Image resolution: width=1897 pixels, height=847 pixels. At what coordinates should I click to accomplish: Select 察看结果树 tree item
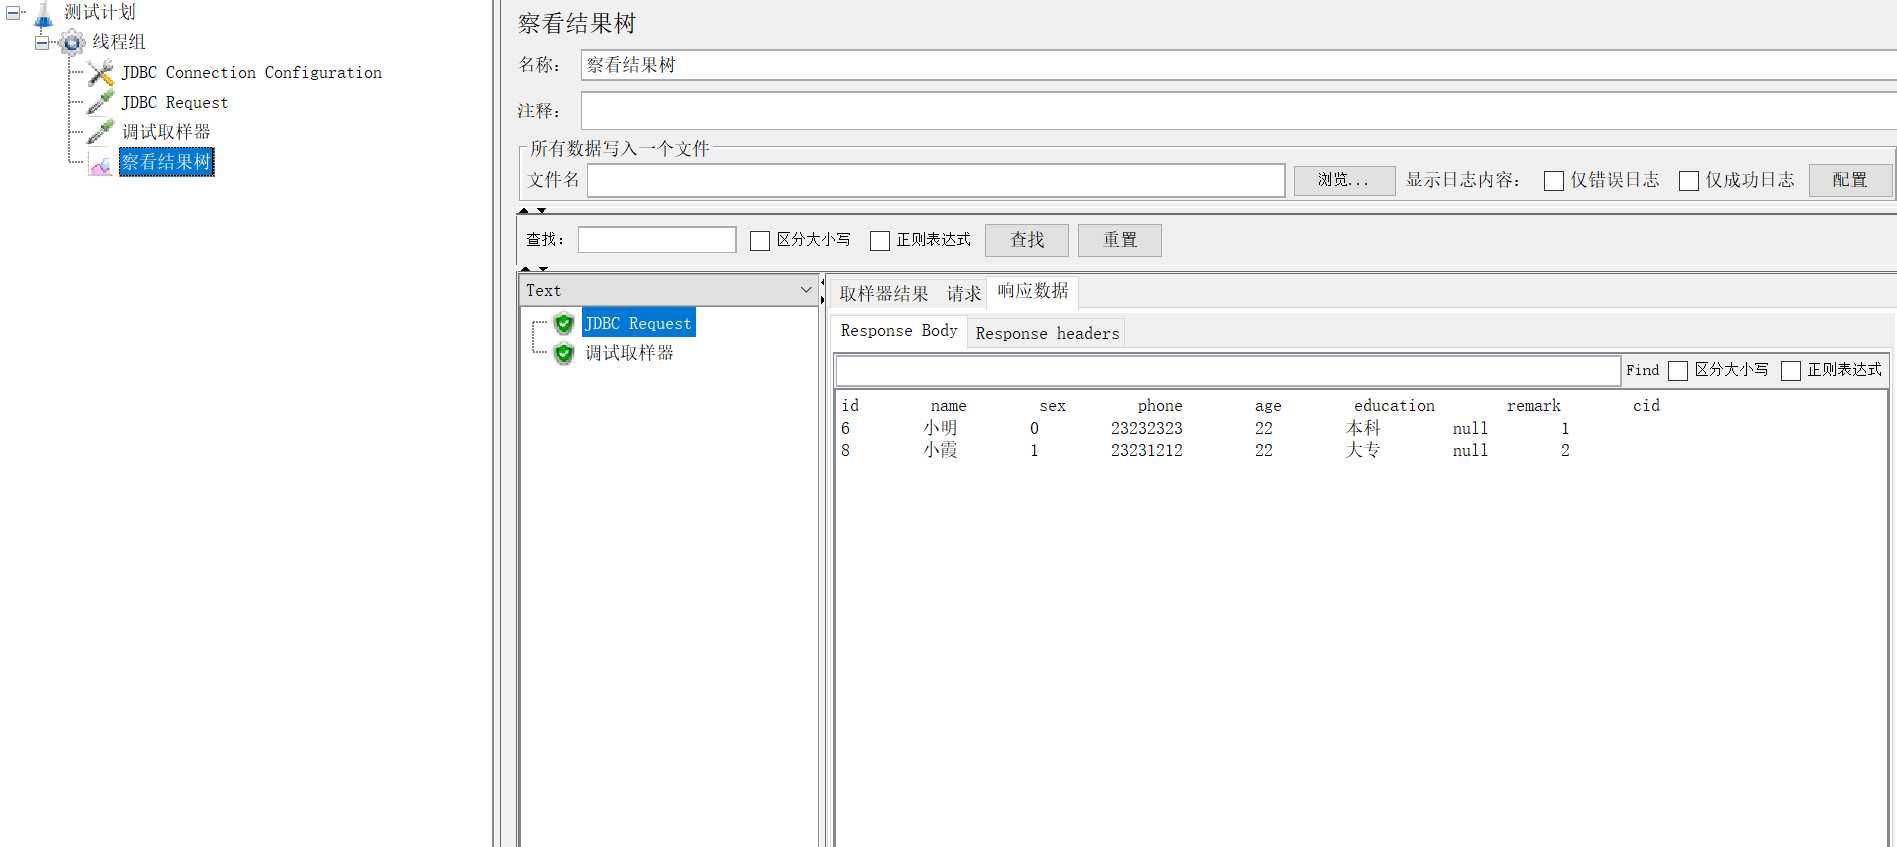166,162
